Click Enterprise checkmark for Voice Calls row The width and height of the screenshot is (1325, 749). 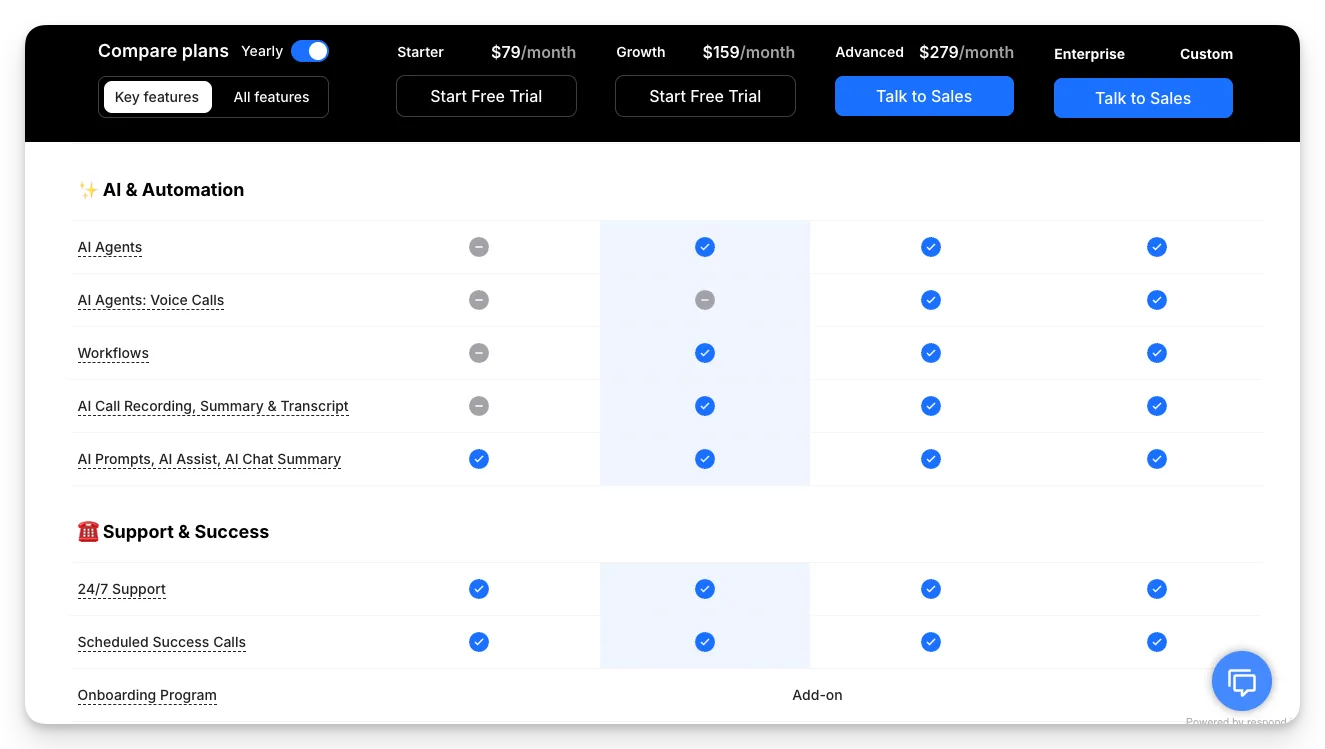tap(1157, 300)
